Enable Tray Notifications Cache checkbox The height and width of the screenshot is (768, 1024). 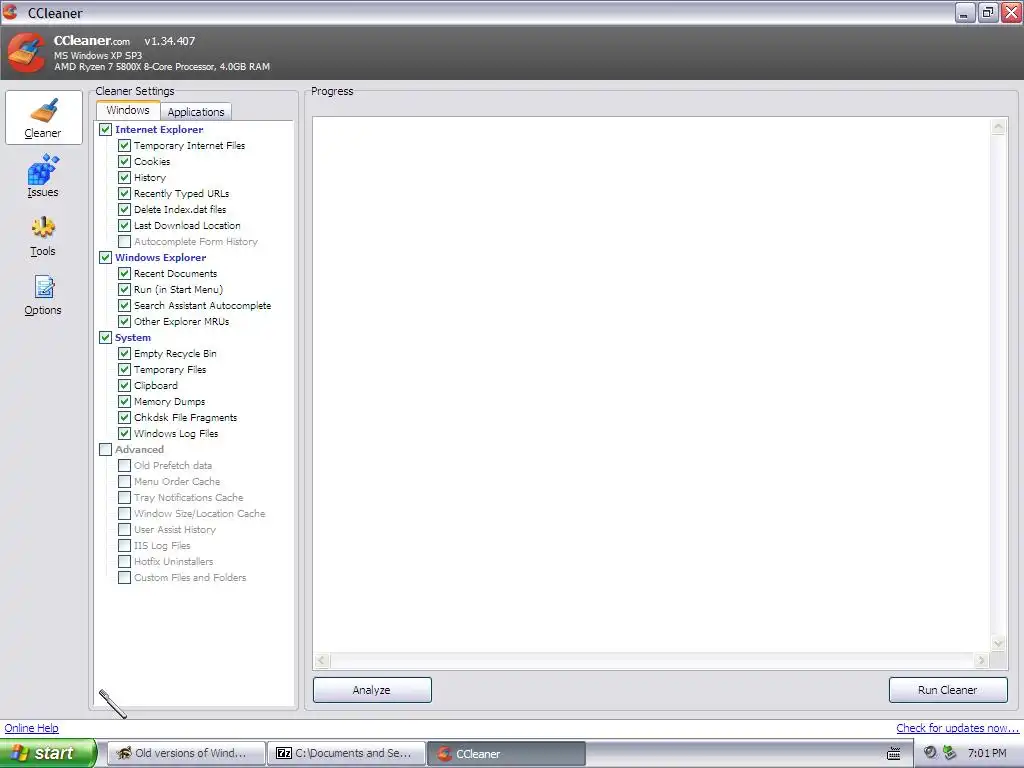pyautogui.click(x=124, y=497)
